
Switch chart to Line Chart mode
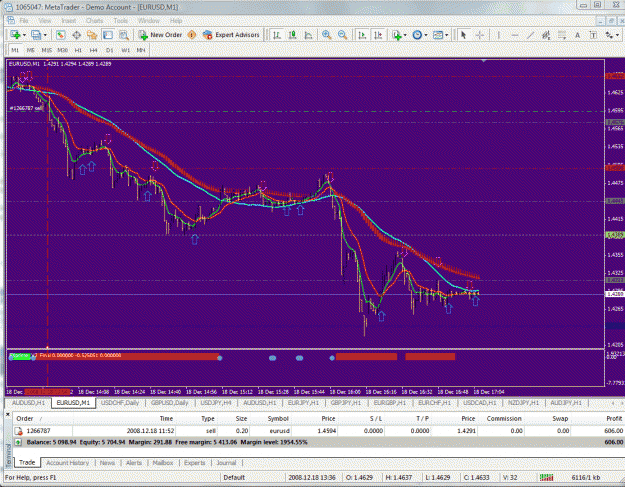point(308,35)
